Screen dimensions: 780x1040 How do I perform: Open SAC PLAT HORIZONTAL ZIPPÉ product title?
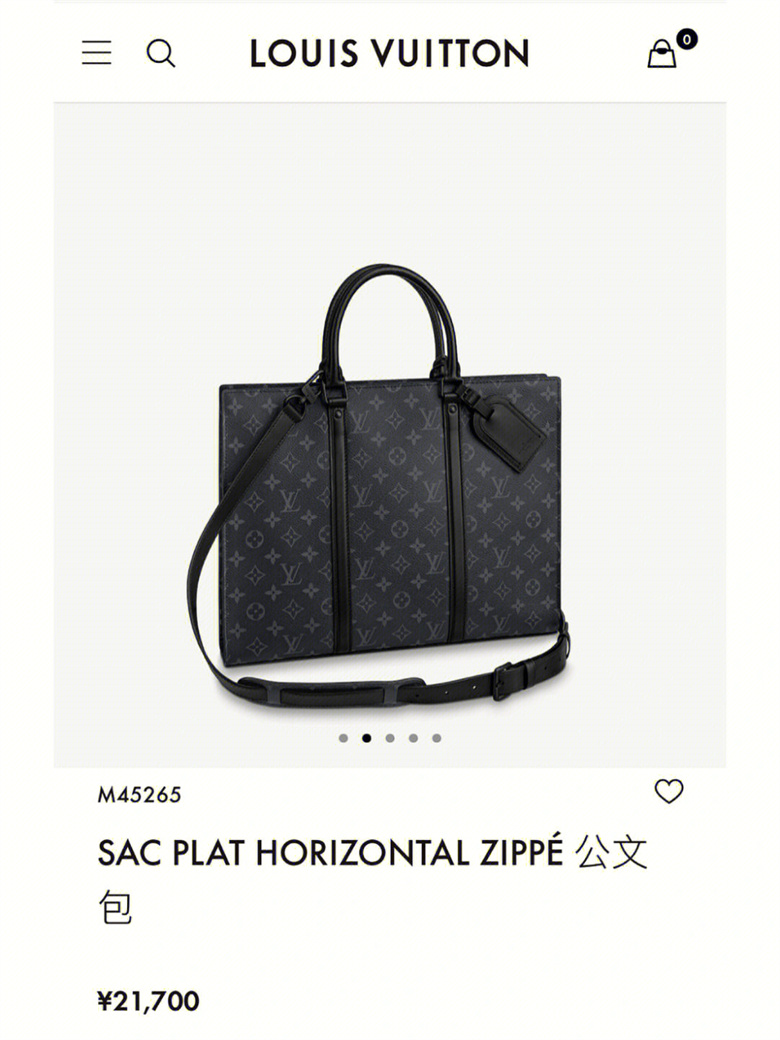372,879
